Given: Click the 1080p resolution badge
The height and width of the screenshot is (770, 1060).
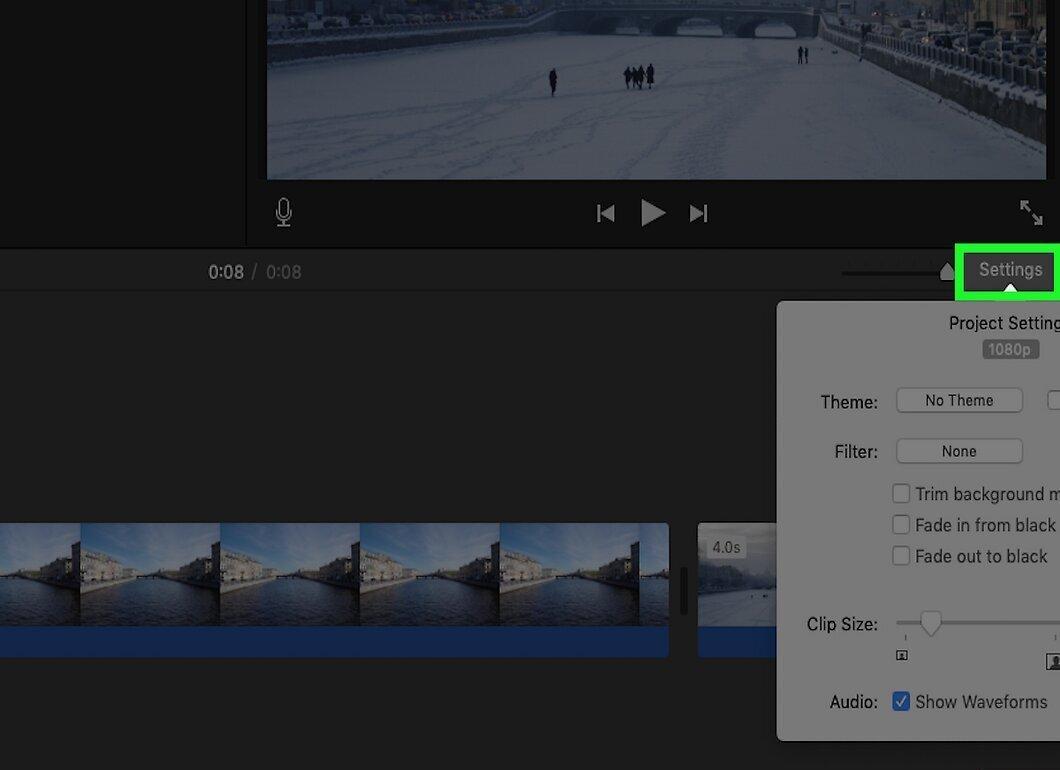Looking at the screenshot, I should (x=1010, y=350).
